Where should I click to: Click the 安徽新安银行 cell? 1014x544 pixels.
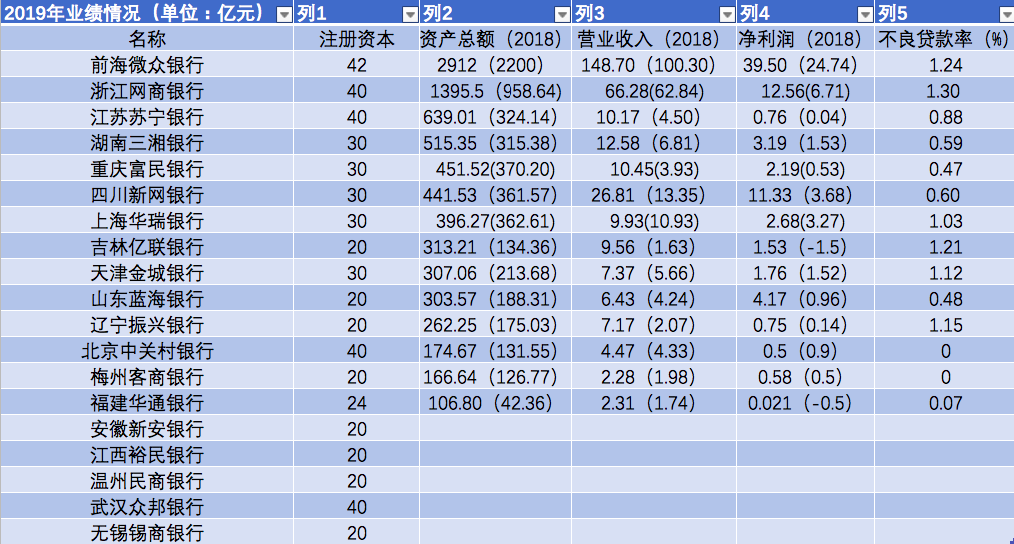147,429
